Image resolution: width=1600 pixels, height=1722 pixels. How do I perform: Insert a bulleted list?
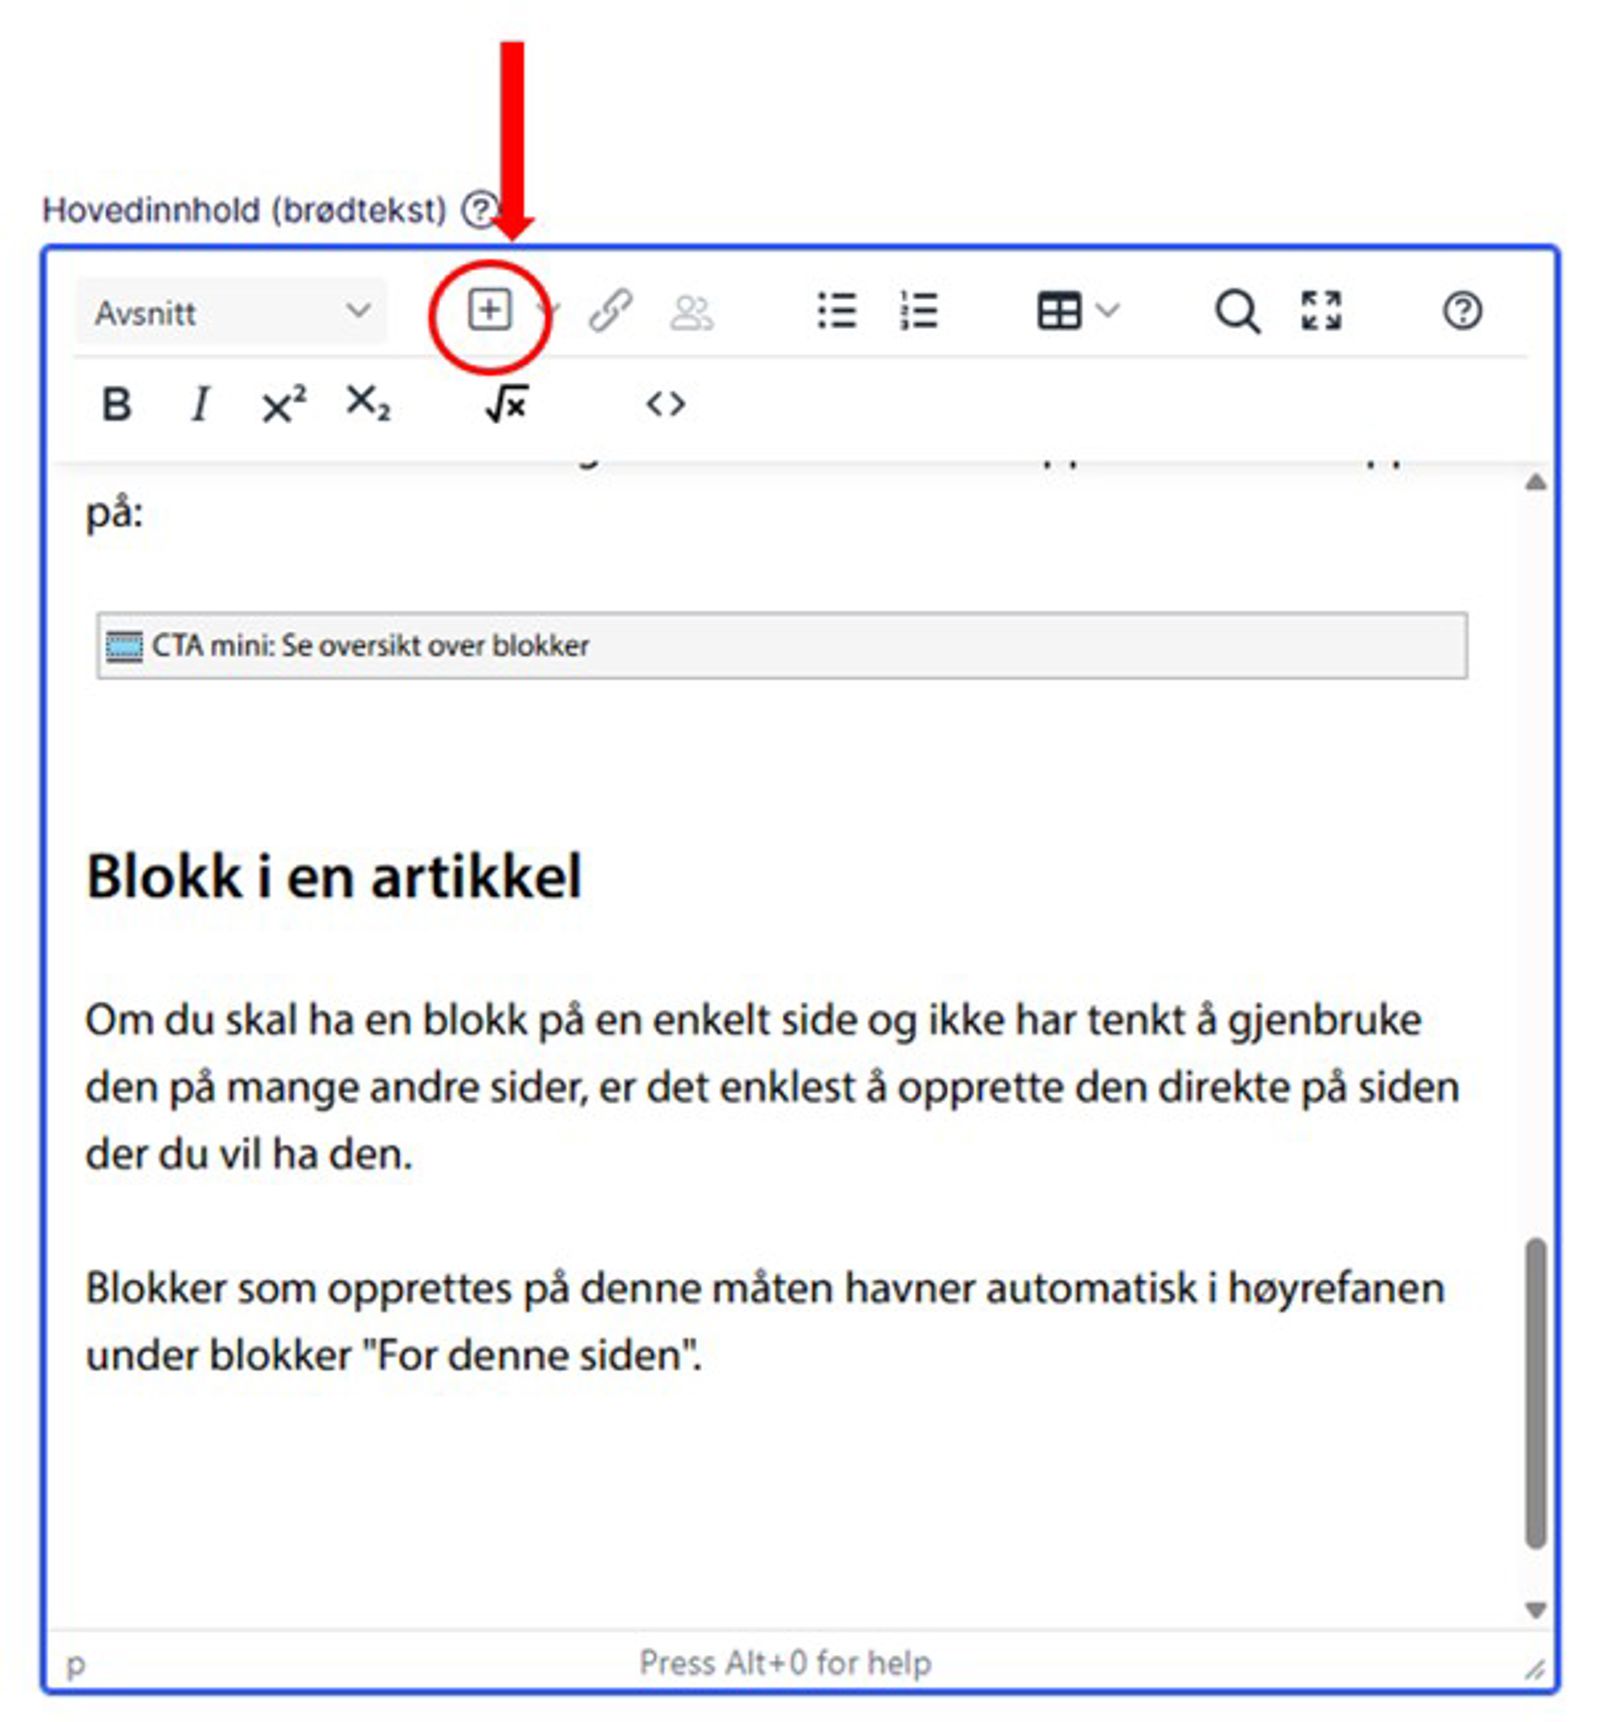click(836, 311)
